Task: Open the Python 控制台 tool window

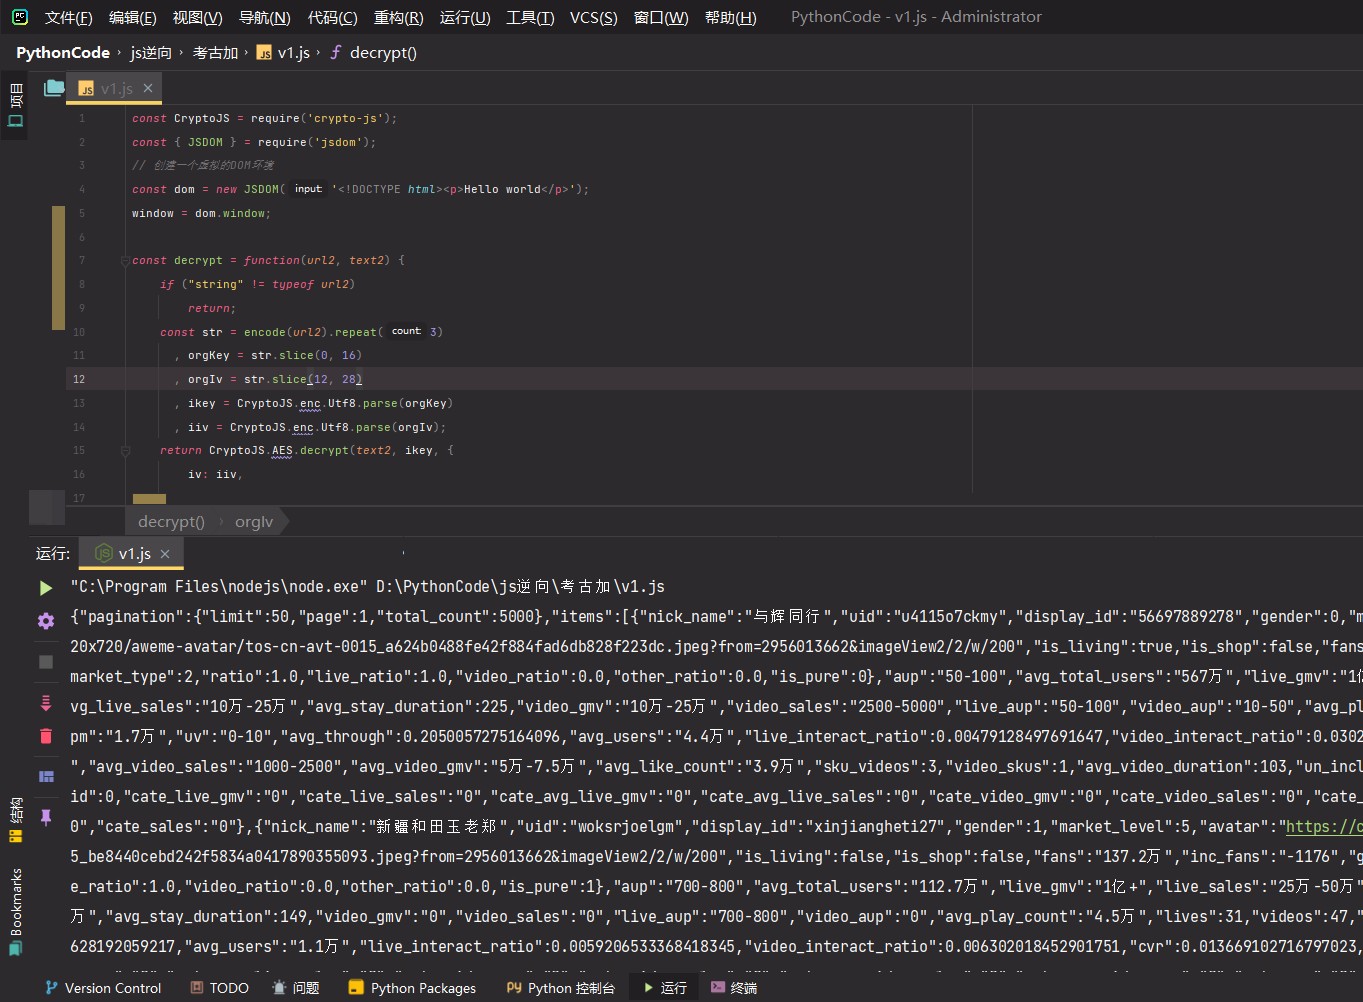Action: pos(560,987)
